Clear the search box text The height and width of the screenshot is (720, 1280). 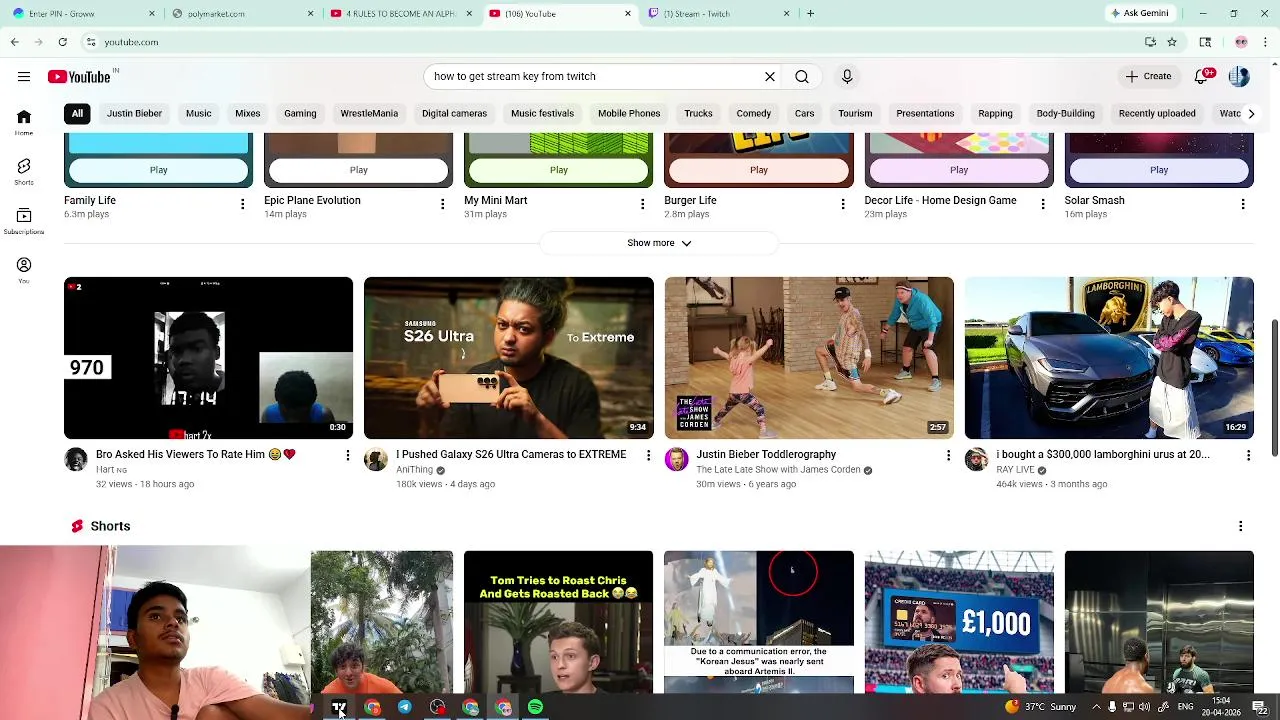[770, 77]
